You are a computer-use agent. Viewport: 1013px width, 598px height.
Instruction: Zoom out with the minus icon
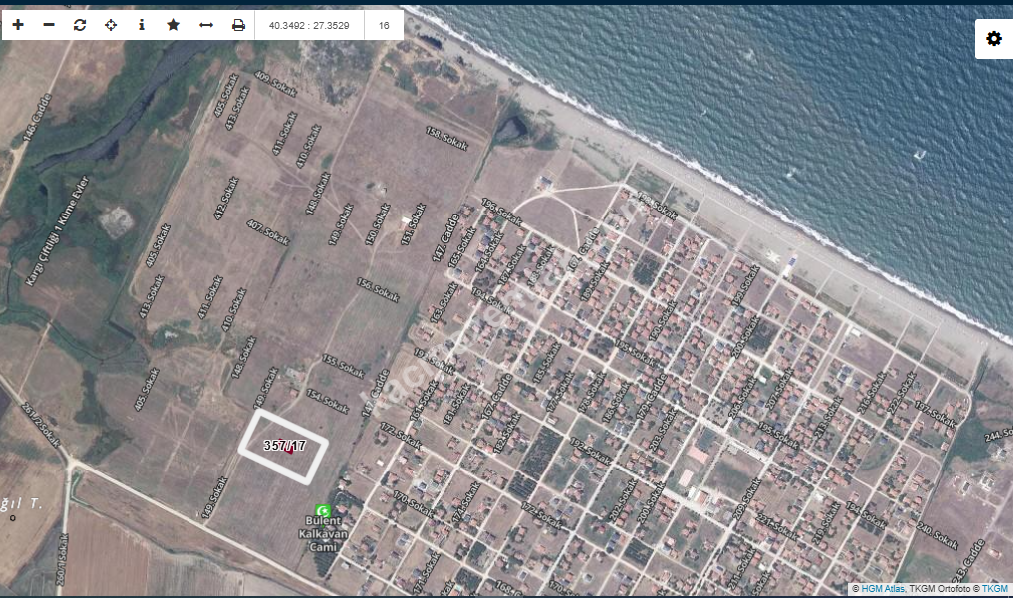coord(49,25)
